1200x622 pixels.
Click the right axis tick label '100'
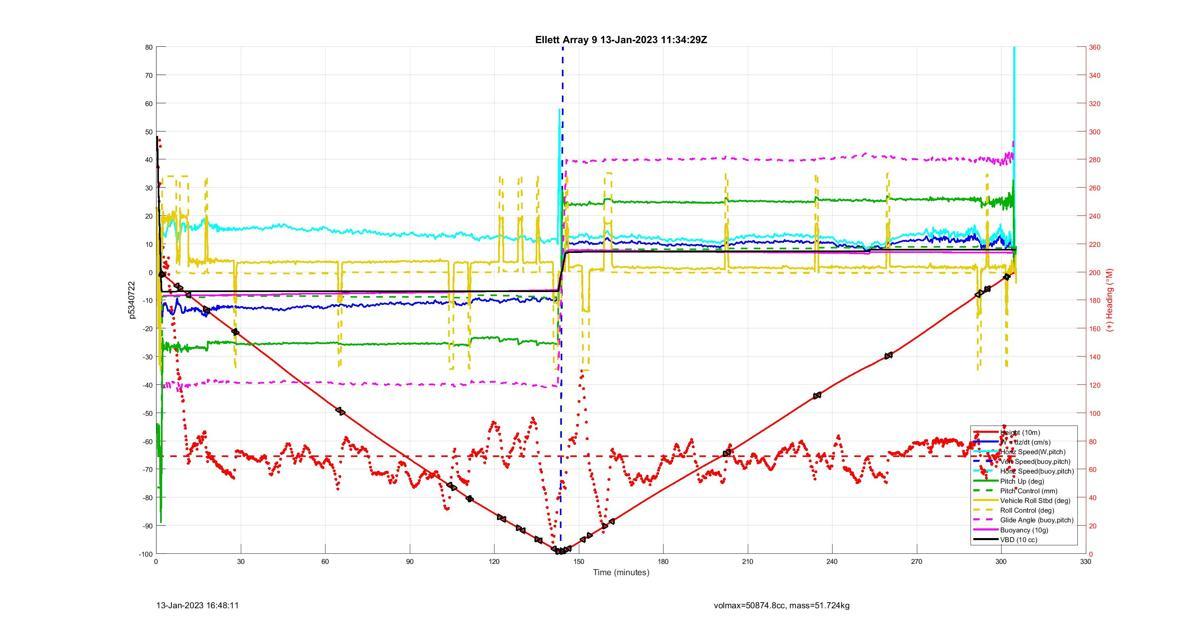(1095, 413)
